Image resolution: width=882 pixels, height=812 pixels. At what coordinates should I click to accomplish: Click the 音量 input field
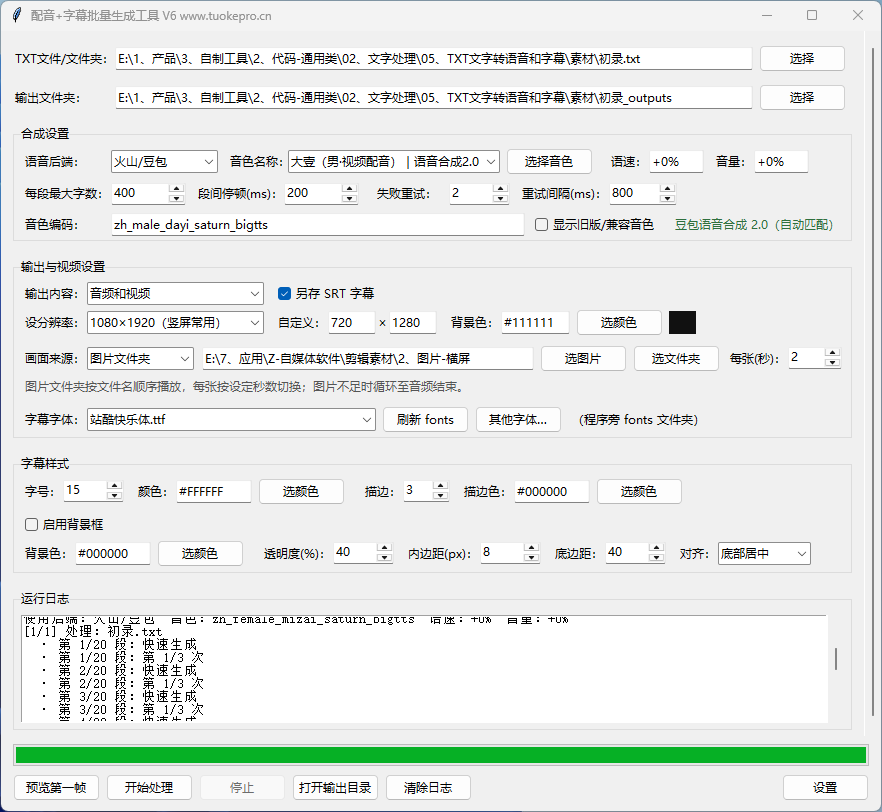click(781, 162)
